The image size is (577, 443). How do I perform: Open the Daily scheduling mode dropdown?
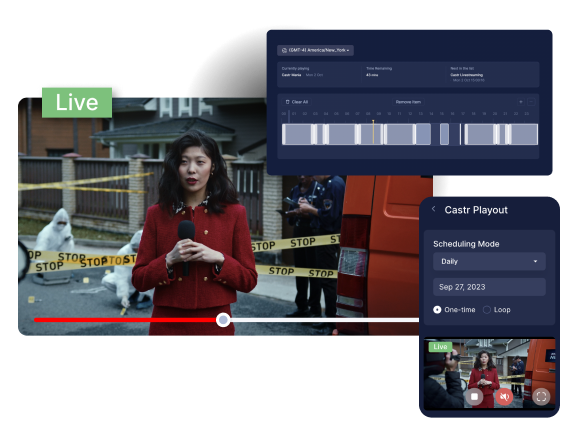(x=489, y=262)
